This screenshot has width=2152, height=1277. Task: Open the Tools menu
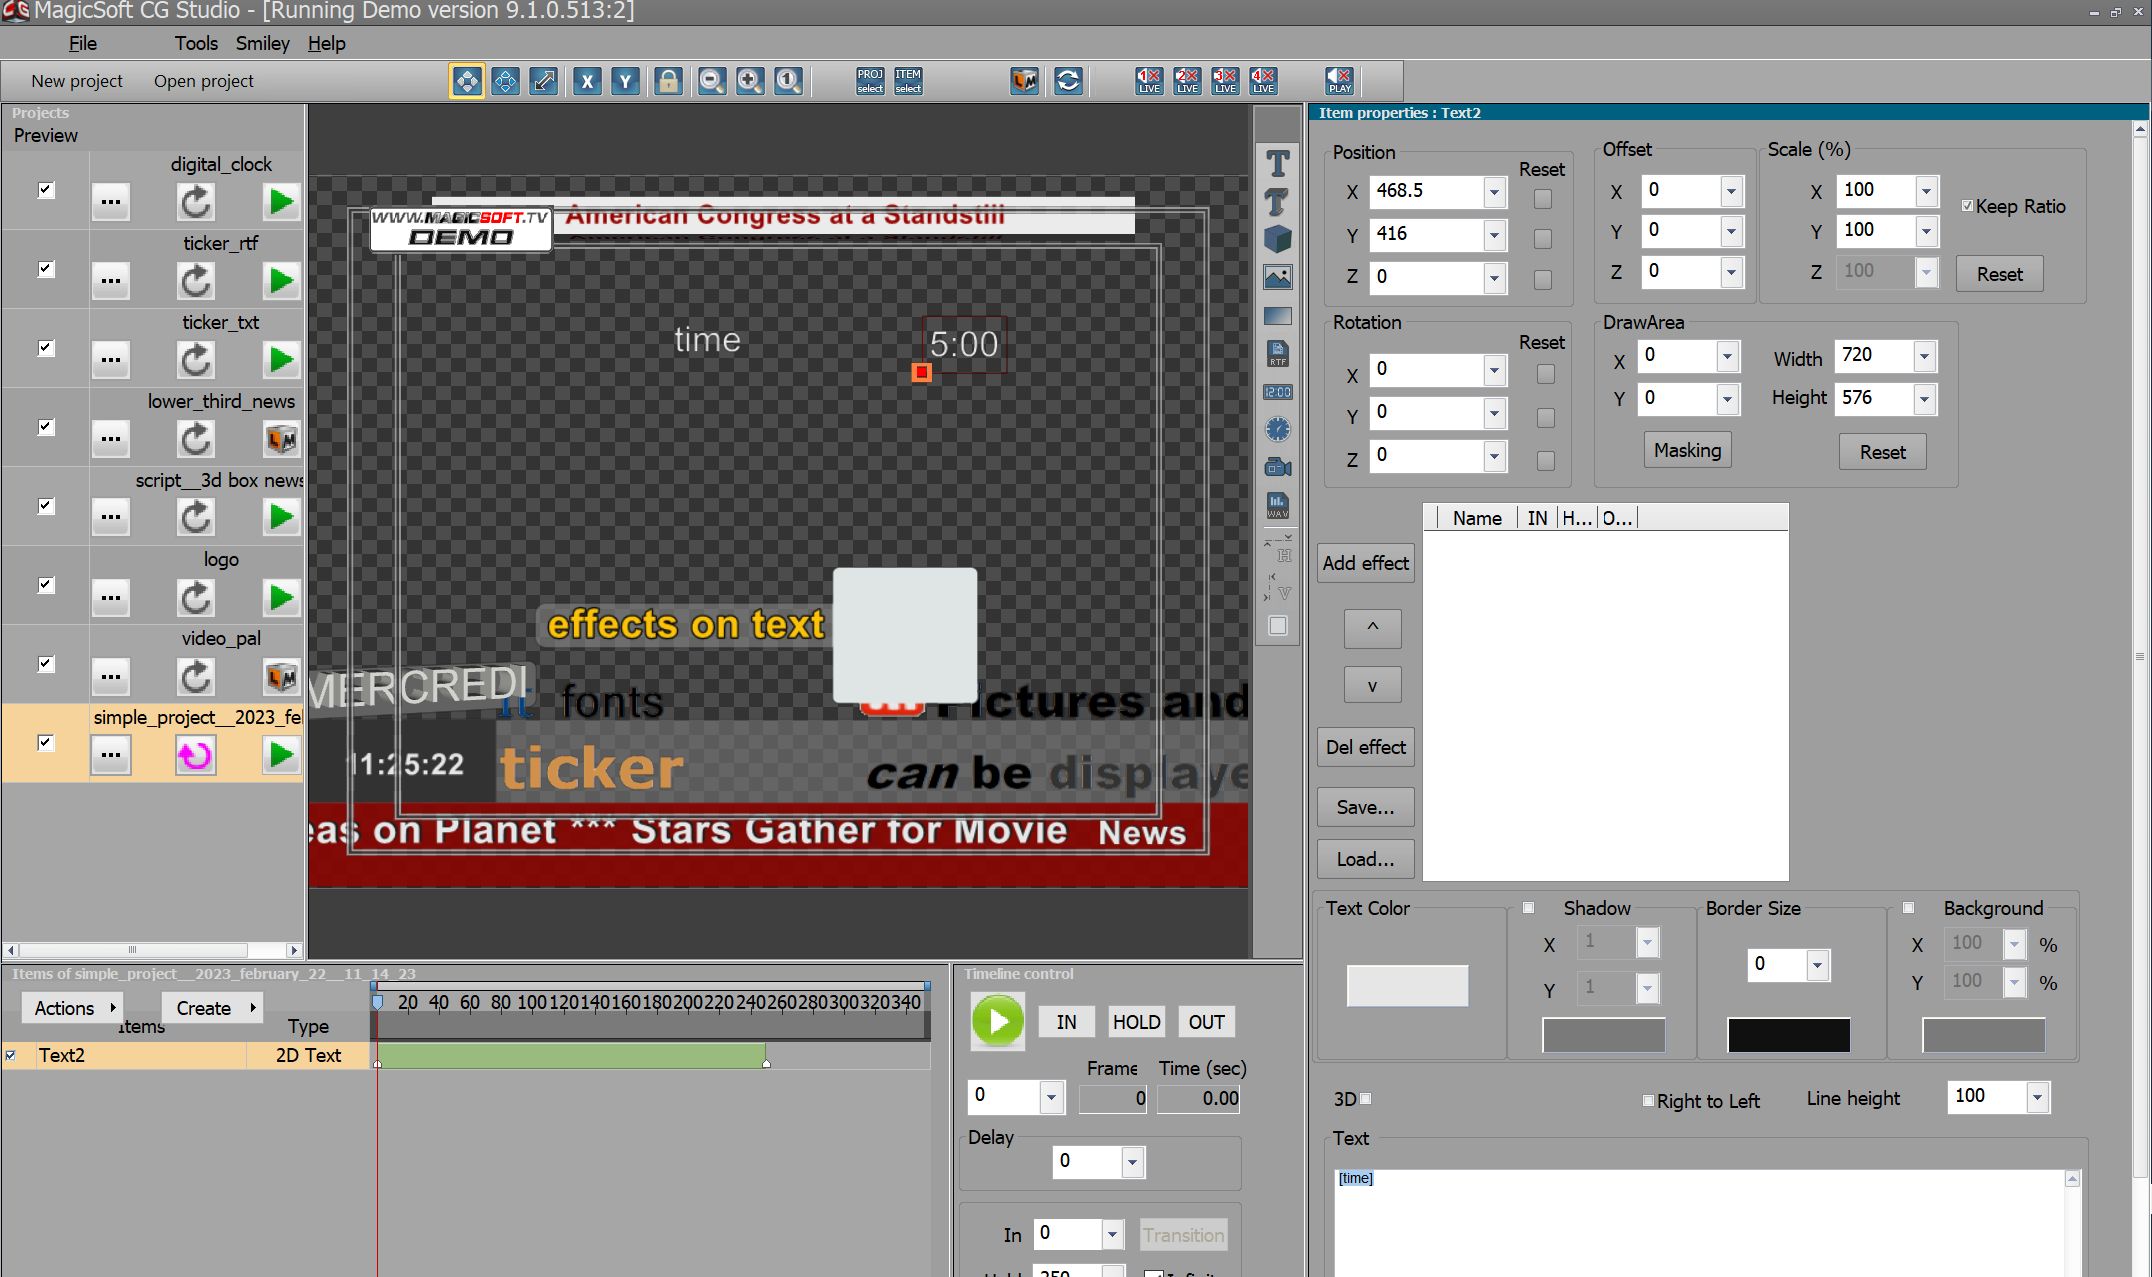(x=196, y=43)
